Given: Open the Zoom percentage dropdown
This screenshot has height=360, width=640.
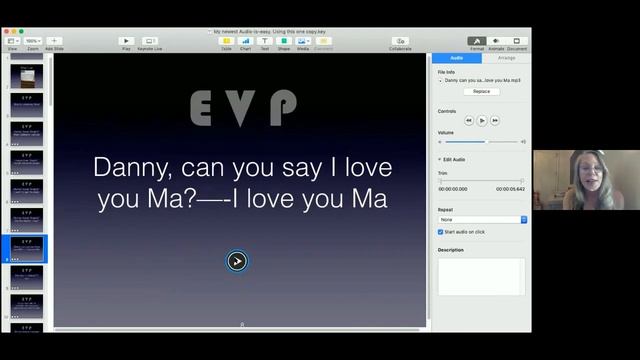Looking at the screenshot, I should pos(33,41).
